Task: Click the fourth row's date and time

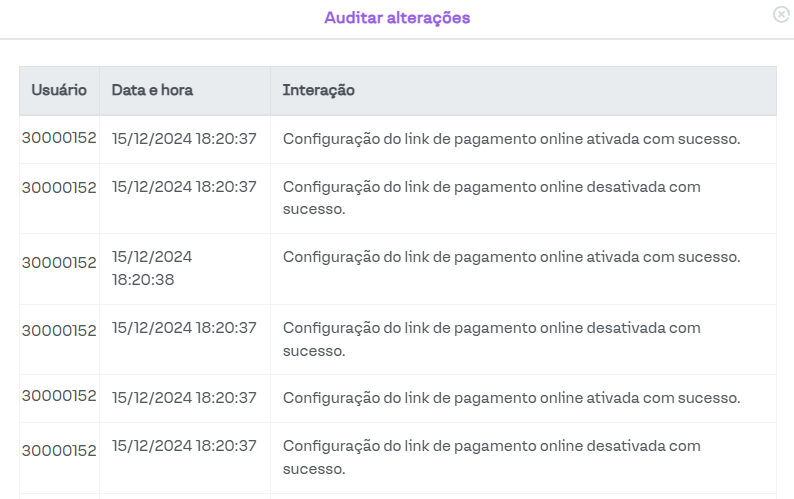Action: 184,328
